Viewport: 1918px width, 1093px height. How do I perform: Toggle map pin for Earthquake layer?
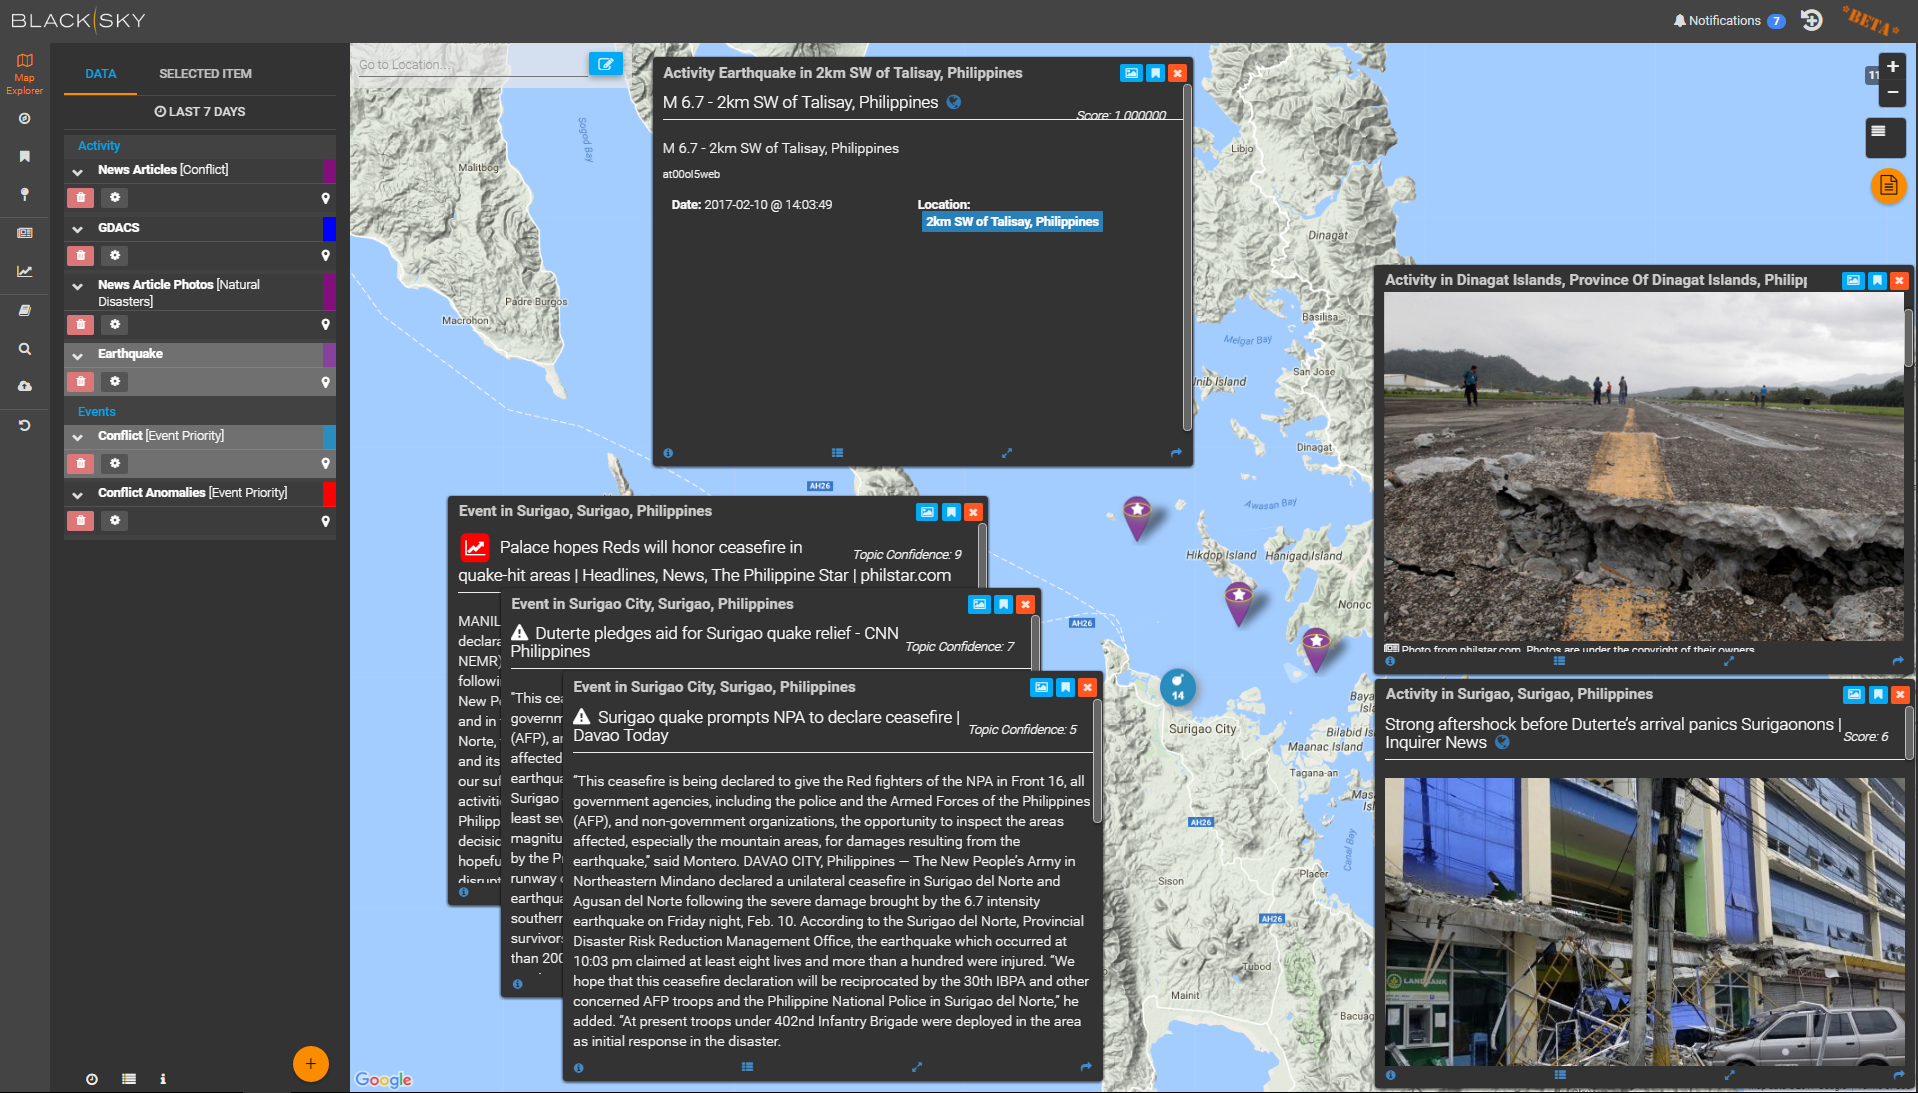325,382
